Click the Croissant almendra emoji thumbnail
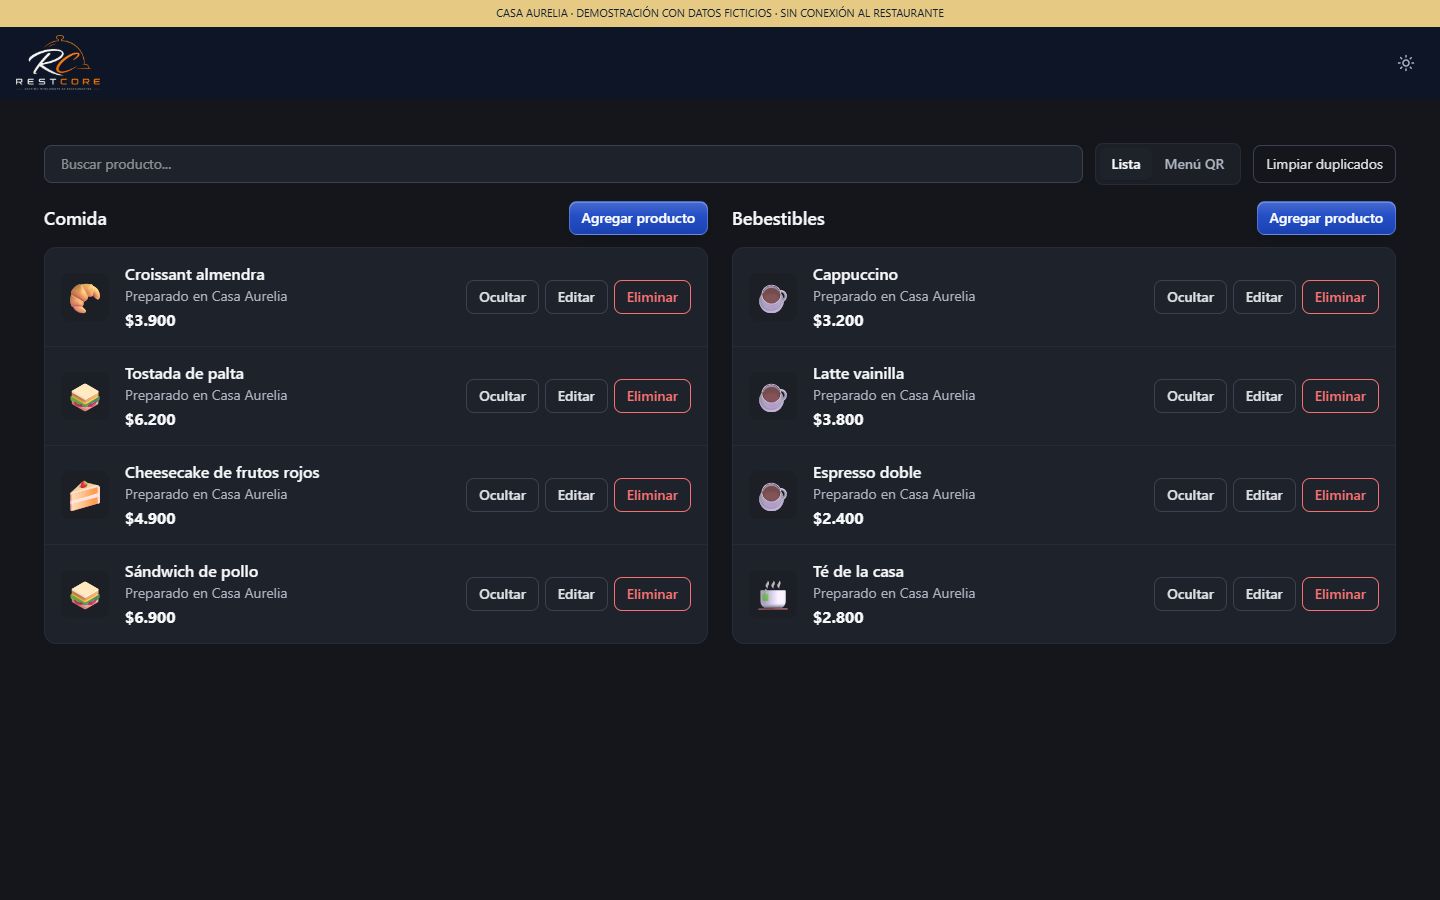Viewport: 1440px width, 900px height. (85, 297)
